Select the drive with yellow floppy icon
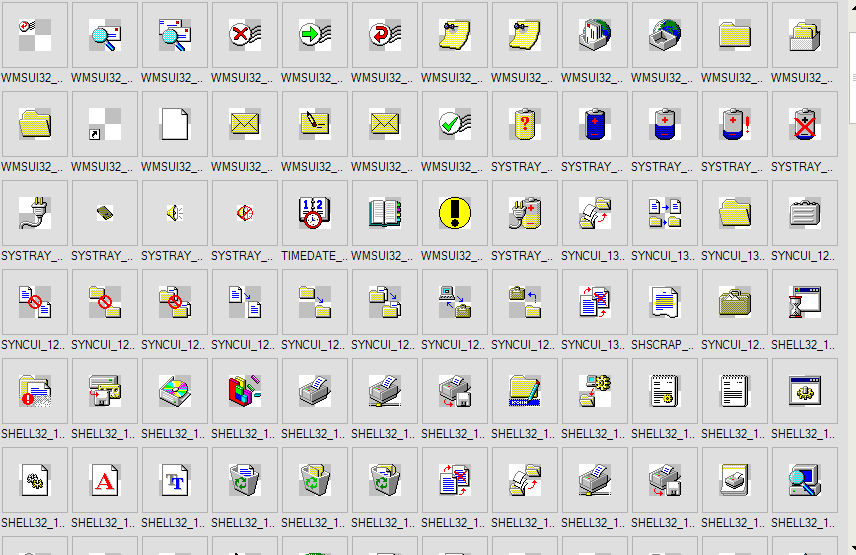Viewport: 856px width, 555px height. tap(105, 391)
